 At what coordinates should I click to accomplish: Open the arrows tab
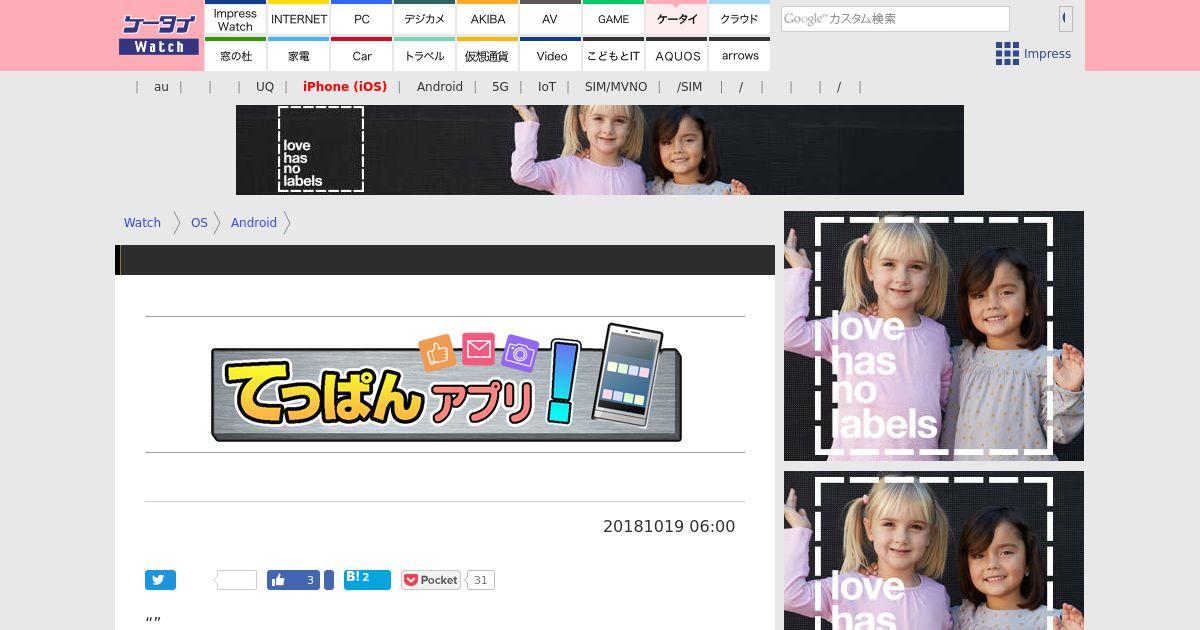[x=740, y=55]
